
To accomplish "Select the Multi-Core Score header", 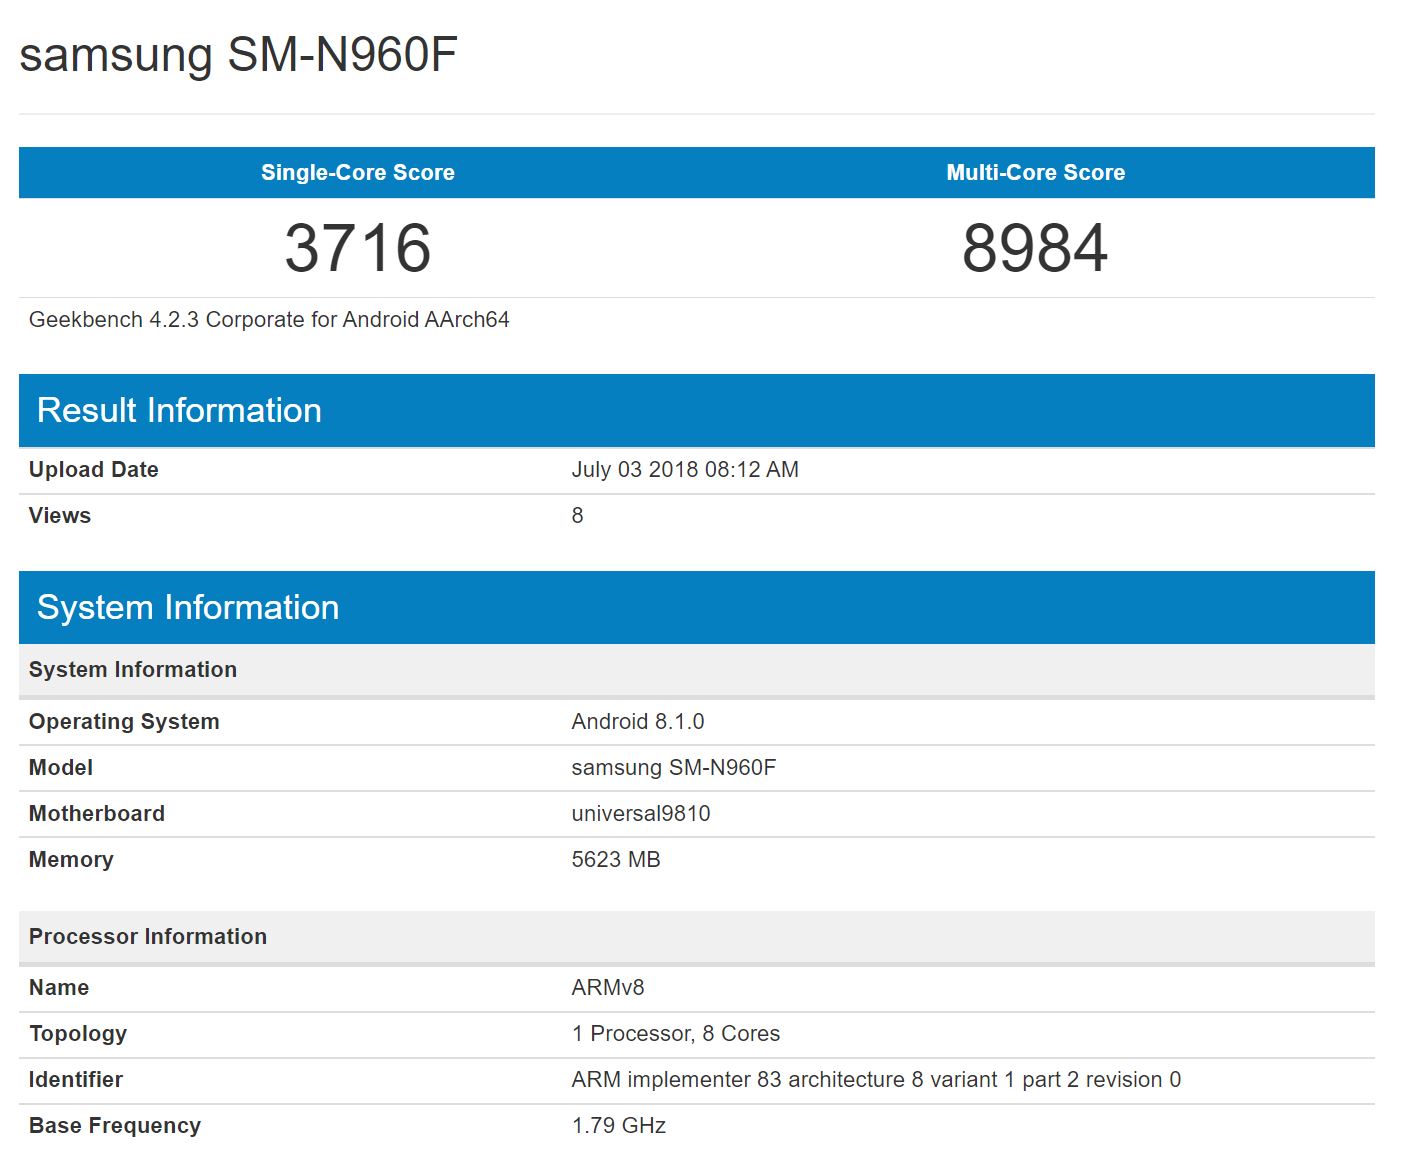I will (x=1035, y=172).
